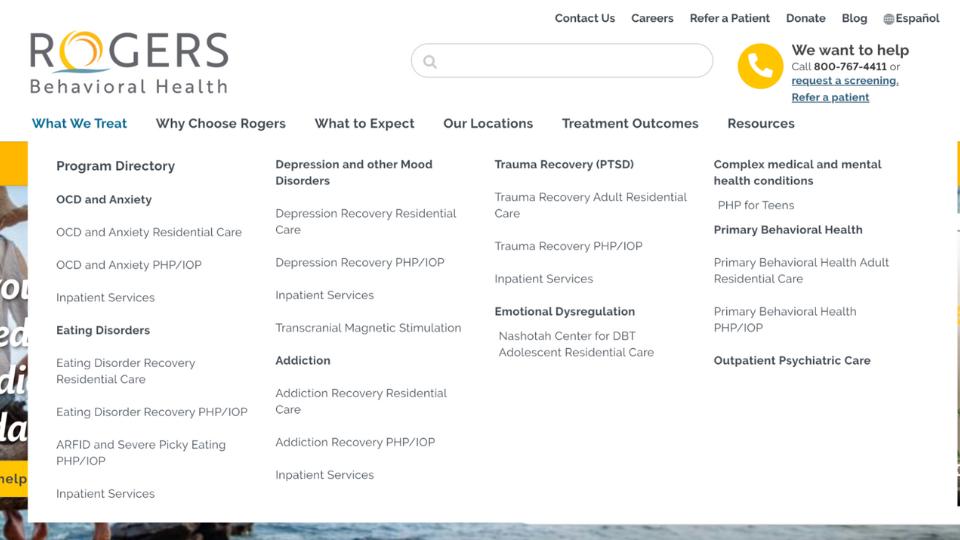This screenshot has height=540, width=960.
Task: Select Transcranial Magnetic Stimulation
Action: click(368, 328)
